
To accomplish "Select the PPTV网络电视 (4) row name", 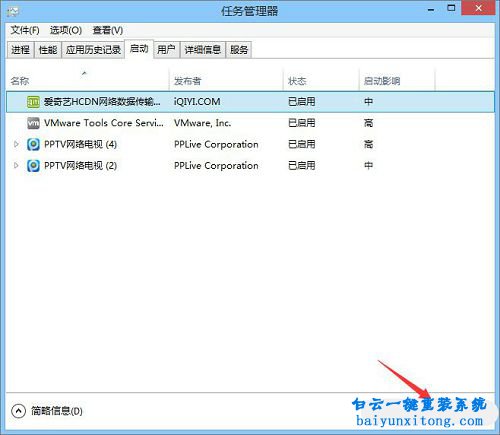I will (x=80, y=144).
